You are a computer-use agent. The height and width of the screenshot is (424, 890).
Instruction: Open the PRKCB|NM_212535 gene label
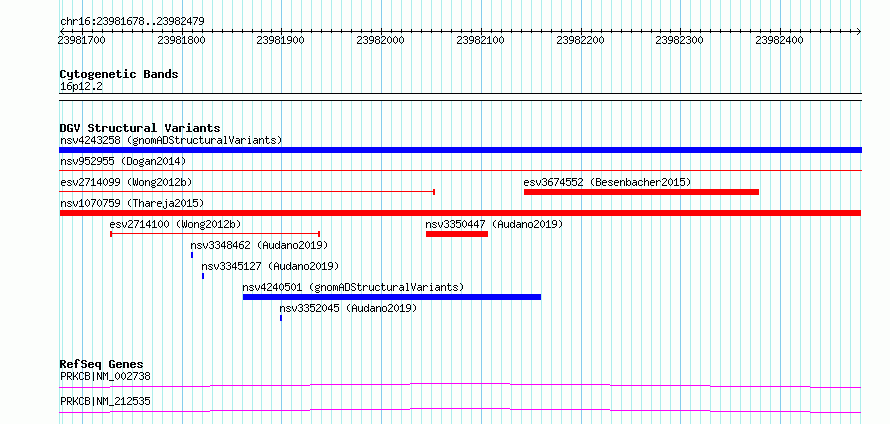[x=105, y=401]
